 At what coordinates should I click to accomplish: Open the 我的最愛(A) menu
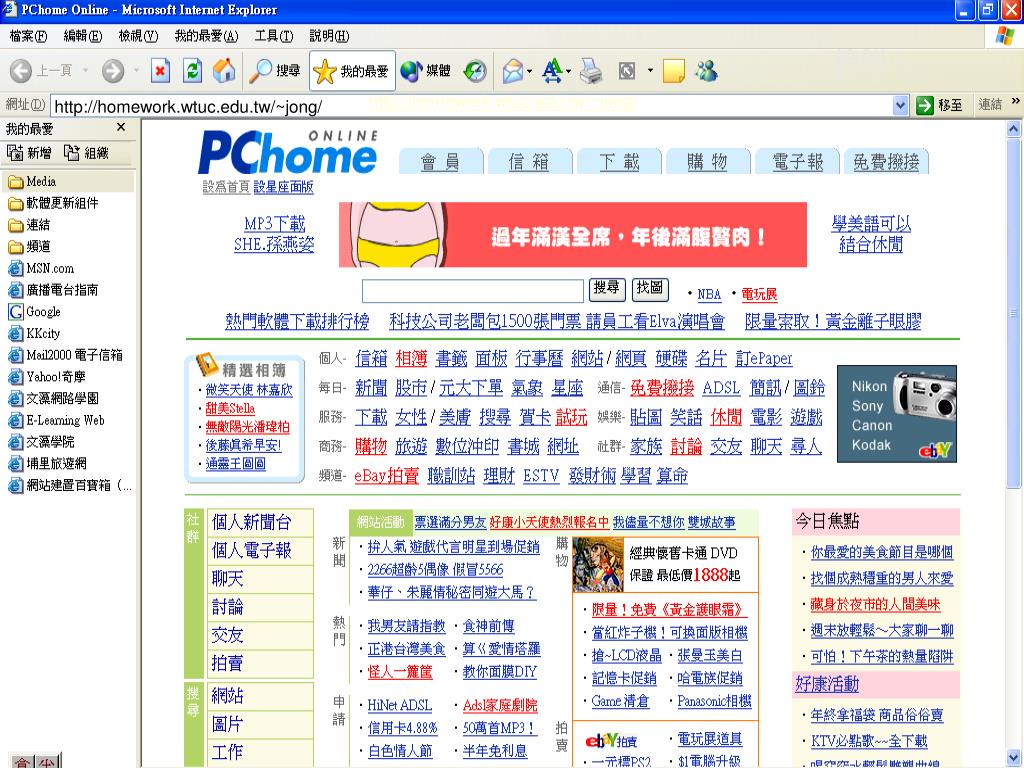[x=206, y=36]
